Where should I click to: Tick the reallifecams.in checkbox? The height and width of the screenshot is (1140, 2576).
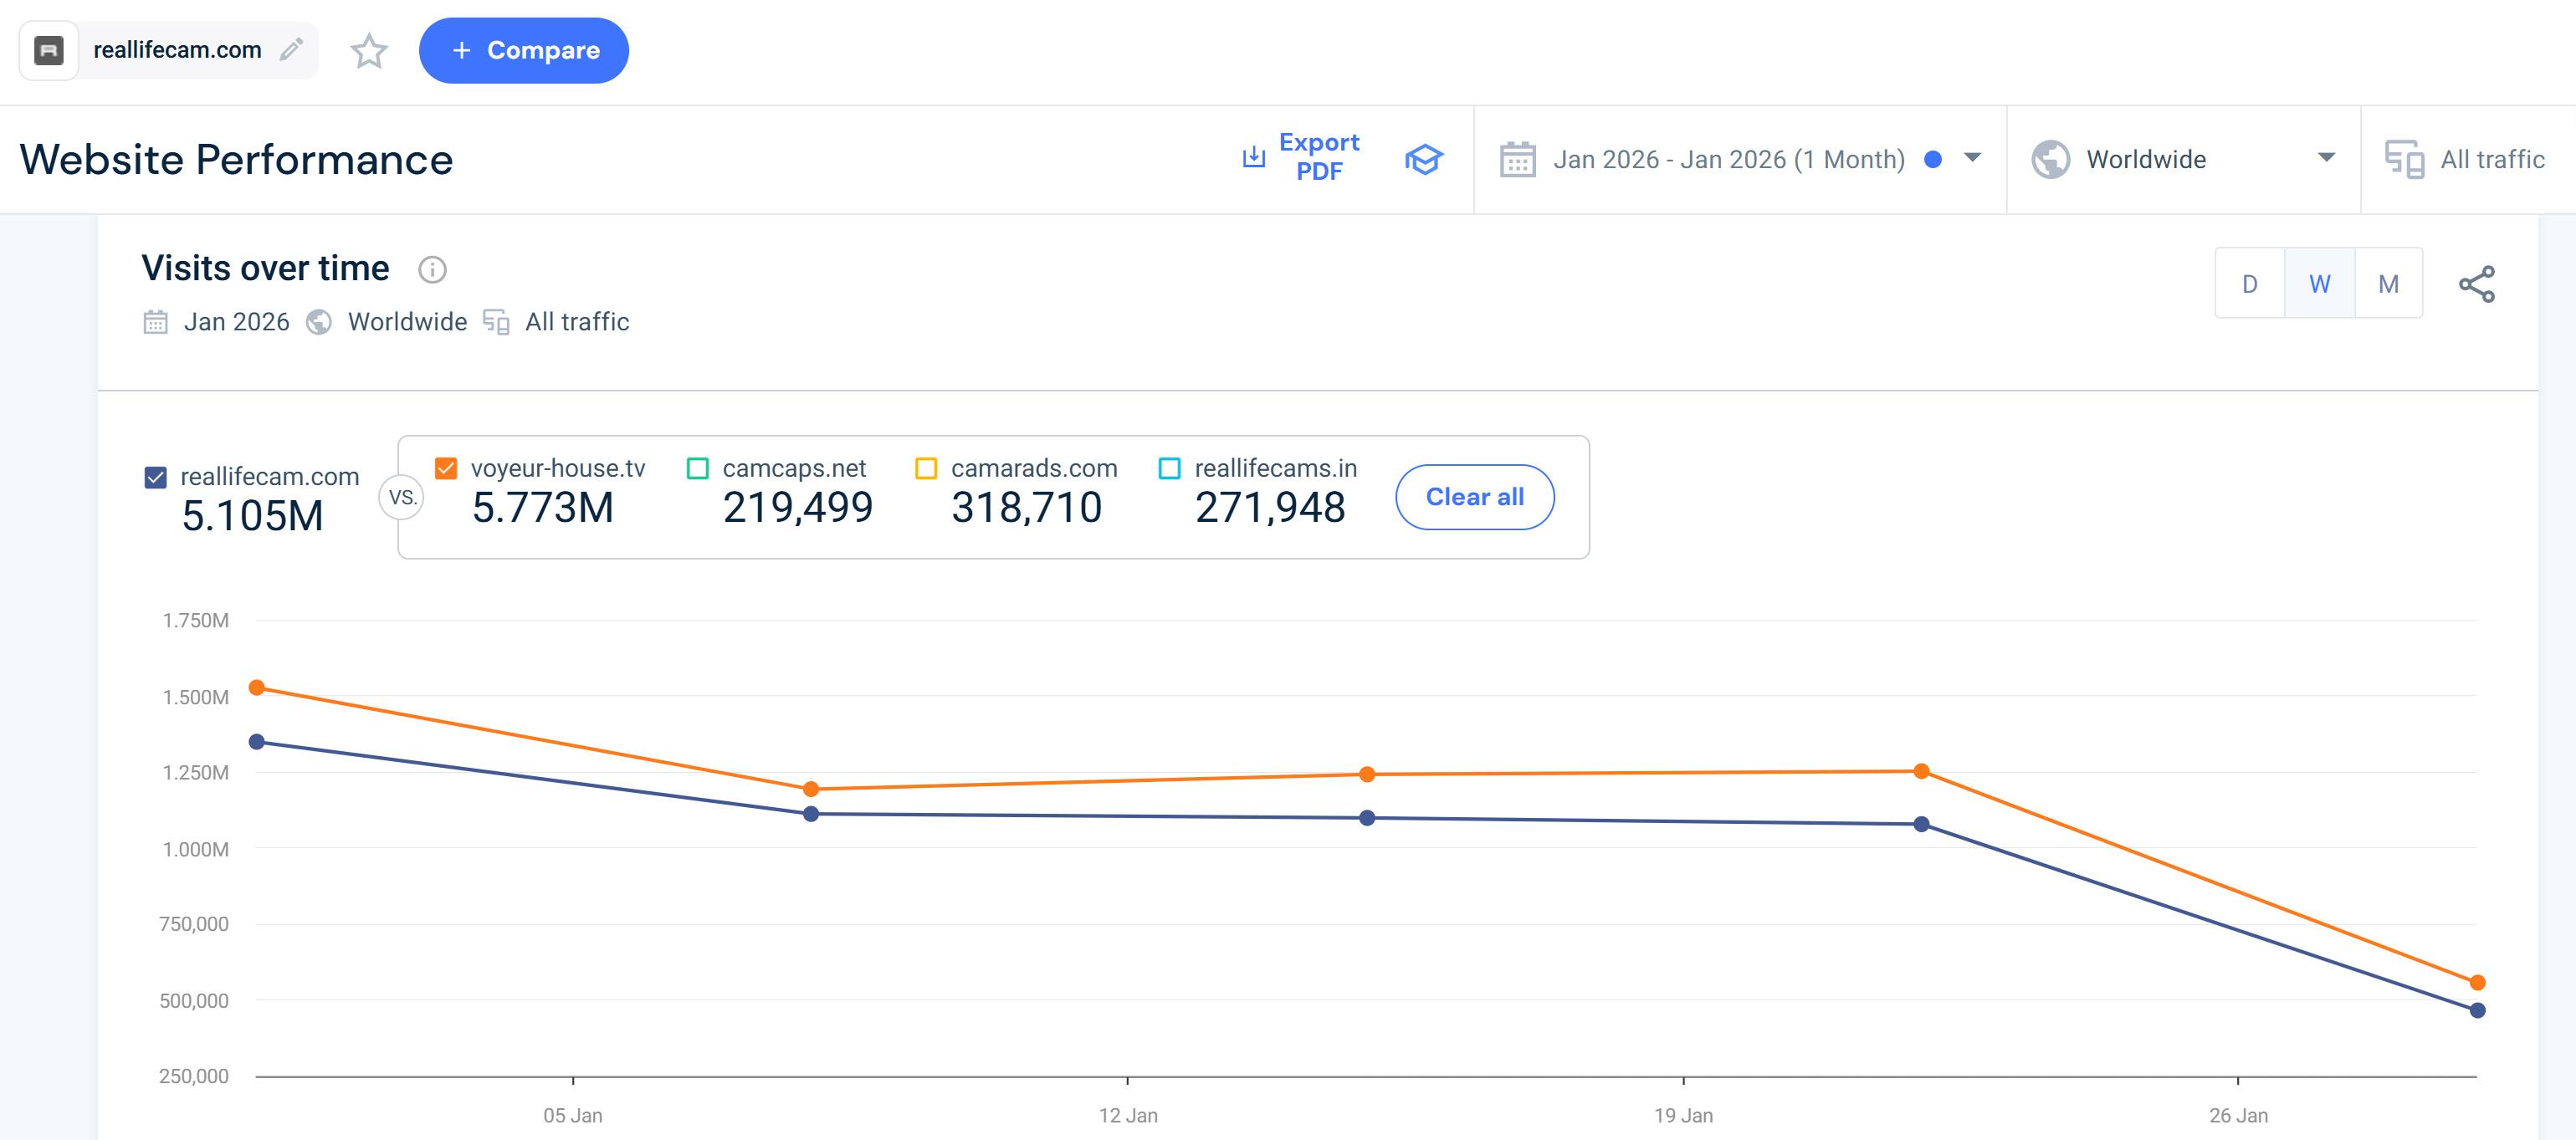click(x=1169, y=468)
